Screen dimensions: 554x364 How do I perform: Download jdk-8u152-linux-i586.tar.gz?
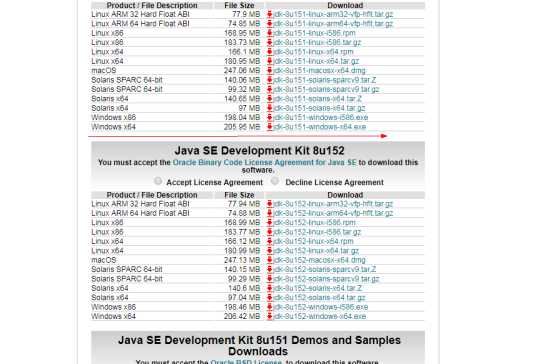tap(317, 232)
